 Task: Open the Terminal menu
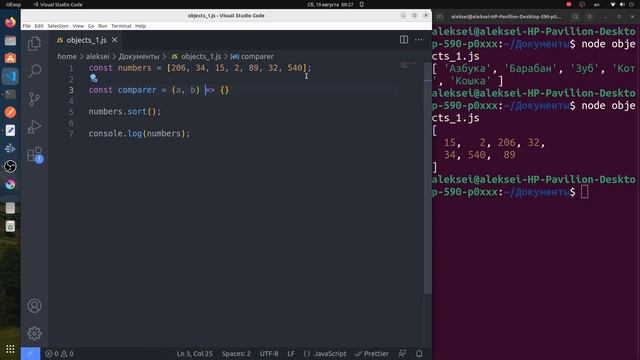[x=121, y=26]
